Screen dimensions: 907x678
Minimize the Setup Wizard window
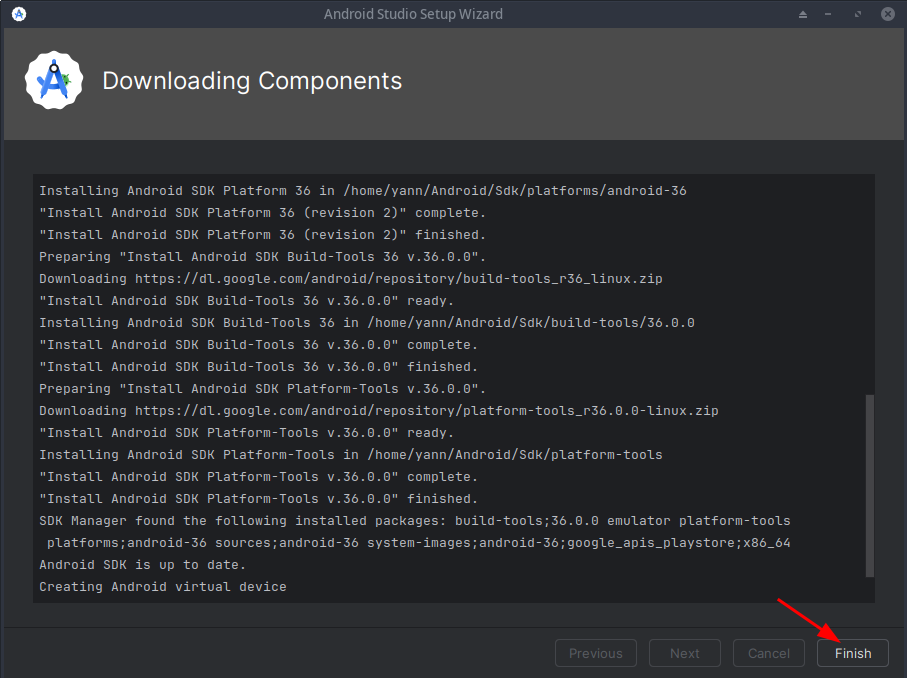point(830,14)
